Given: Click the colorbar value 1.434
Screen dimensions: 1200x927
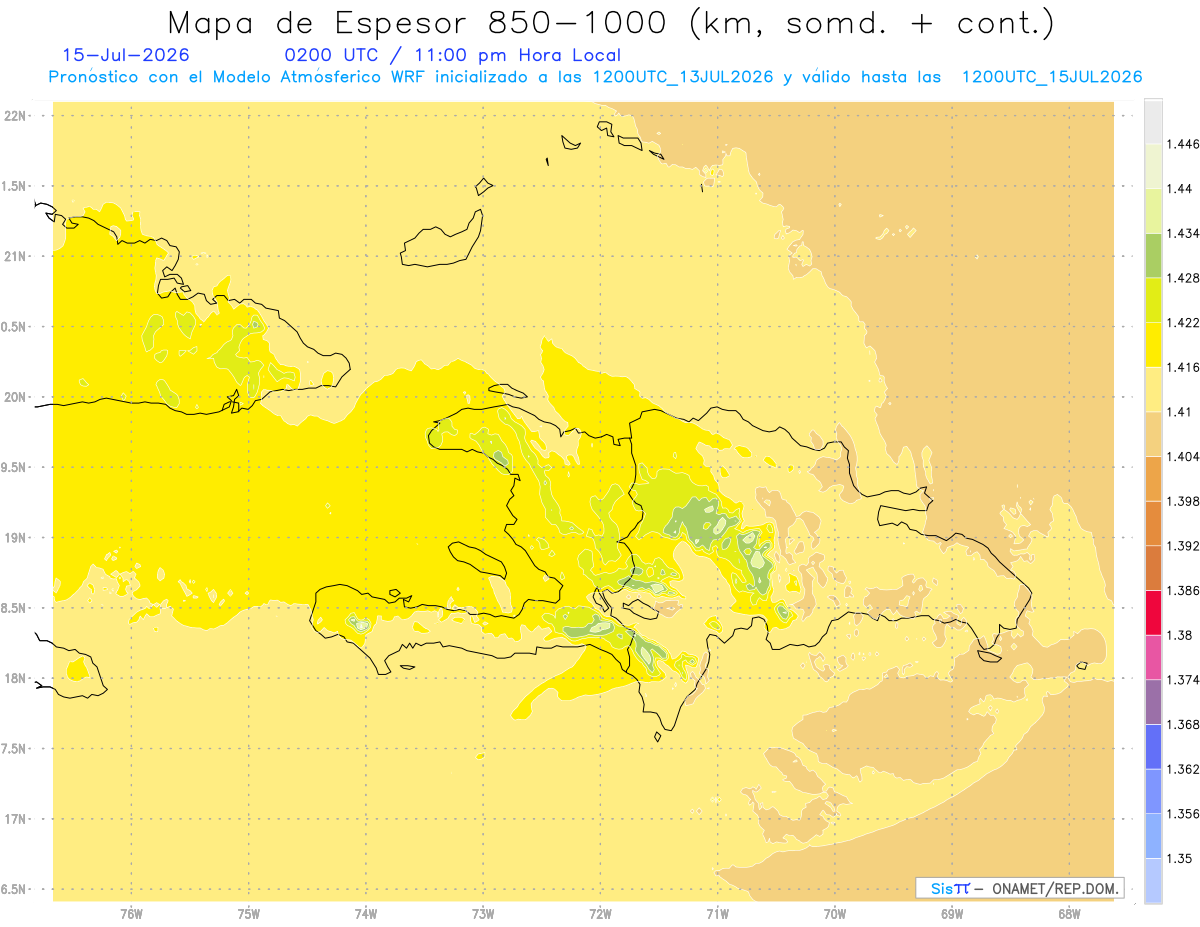Looking at the screenshot, I should (1182, 233).
